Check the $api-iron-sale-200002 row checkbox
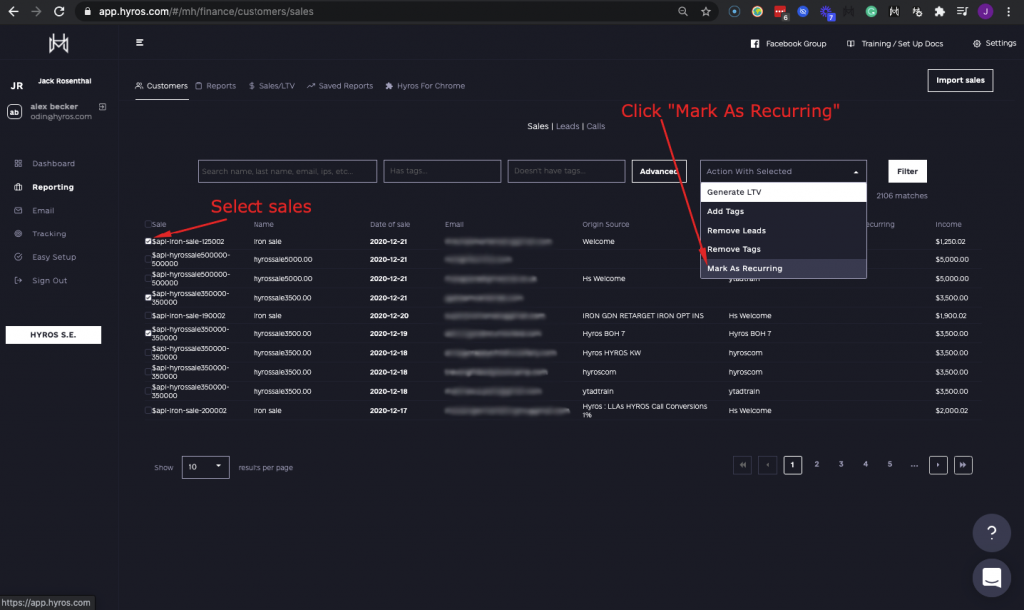Screen dimensions: 1024x610 click(148, 411)
